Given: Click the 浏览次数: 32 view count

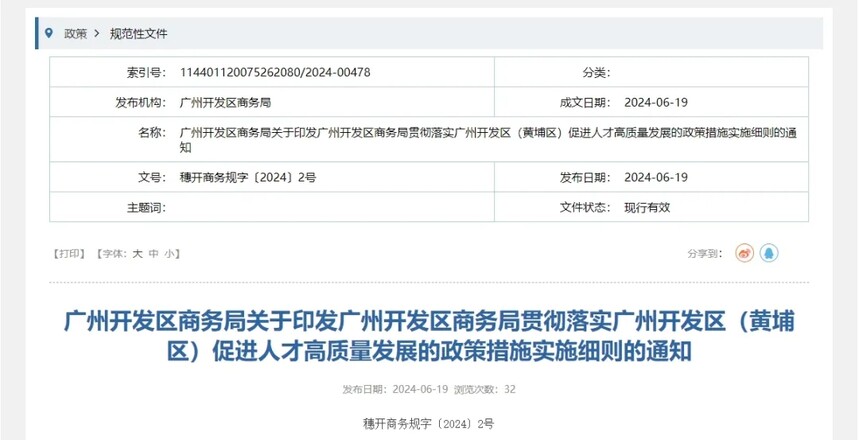Looking at the screenshot, I should (484, 390).
